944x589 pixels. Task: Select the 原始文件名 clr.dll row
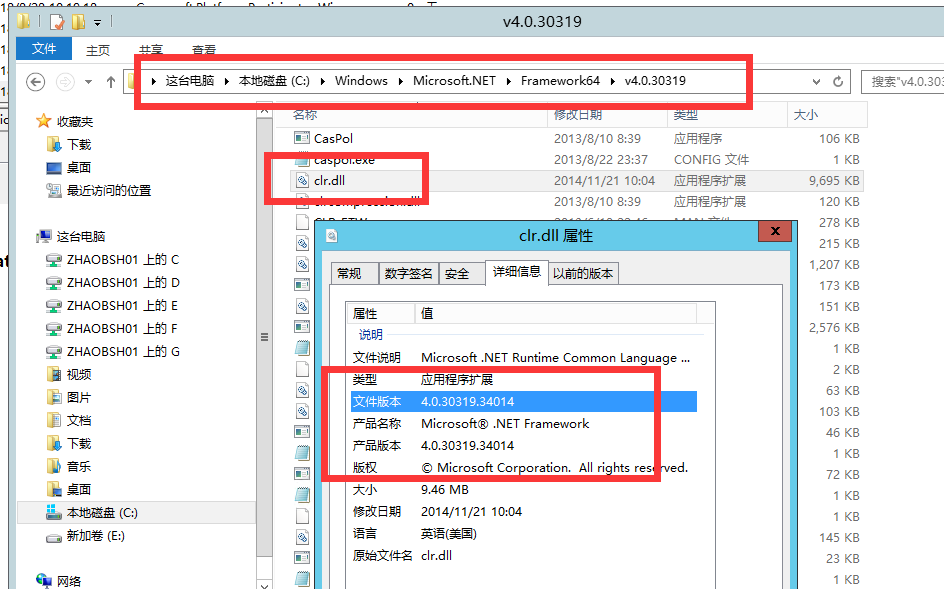coord(523,556)
